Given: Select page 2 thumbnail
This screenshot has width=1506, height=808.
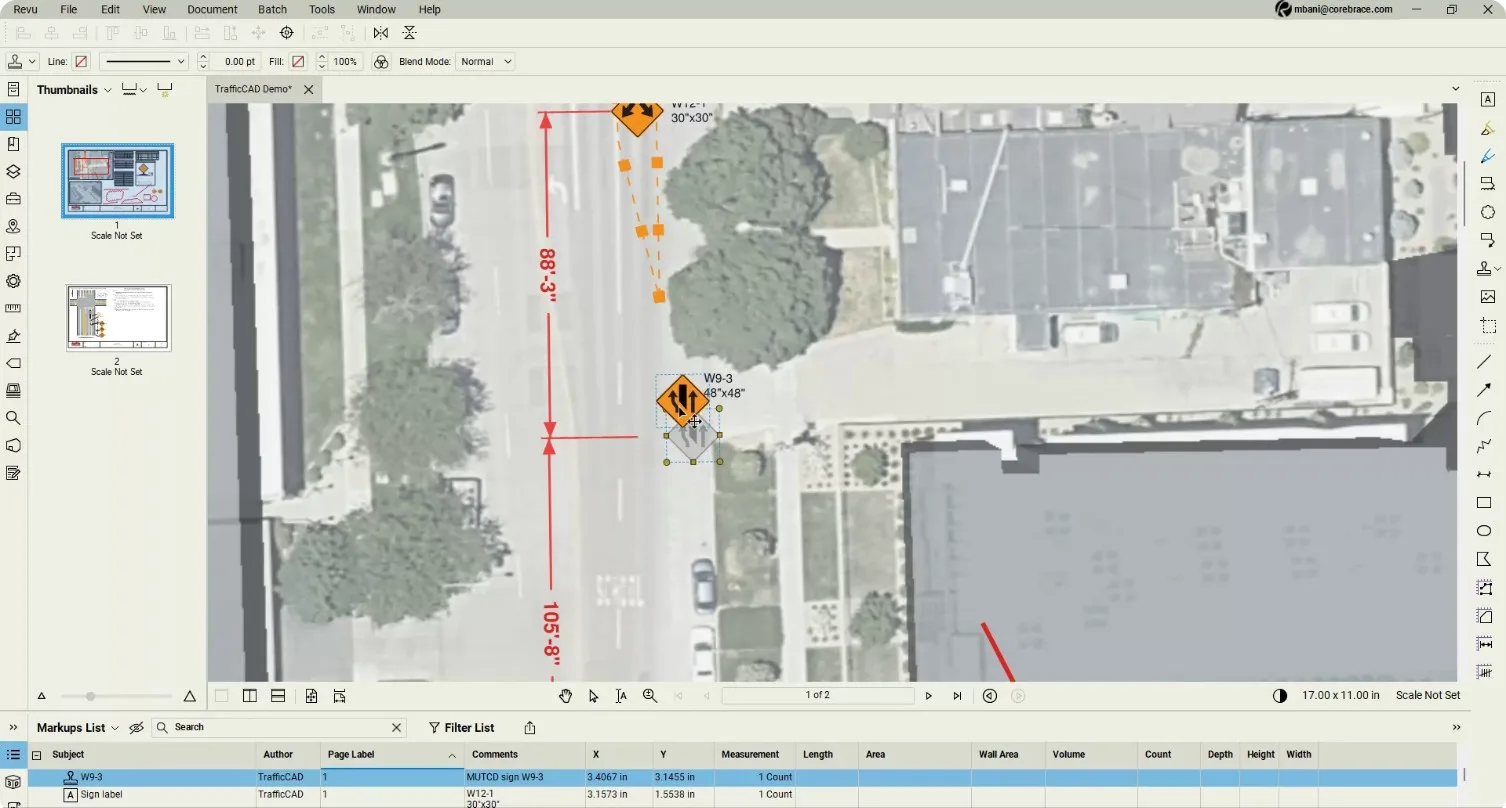Looking at the screenshot, I should tap(119, 318).
